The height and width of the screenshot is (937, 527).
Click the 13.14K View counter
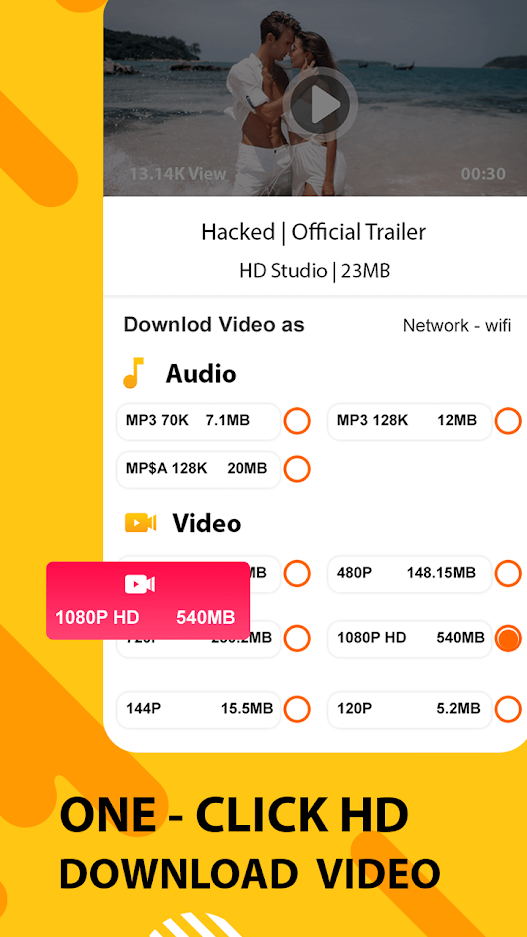(178, 174)
